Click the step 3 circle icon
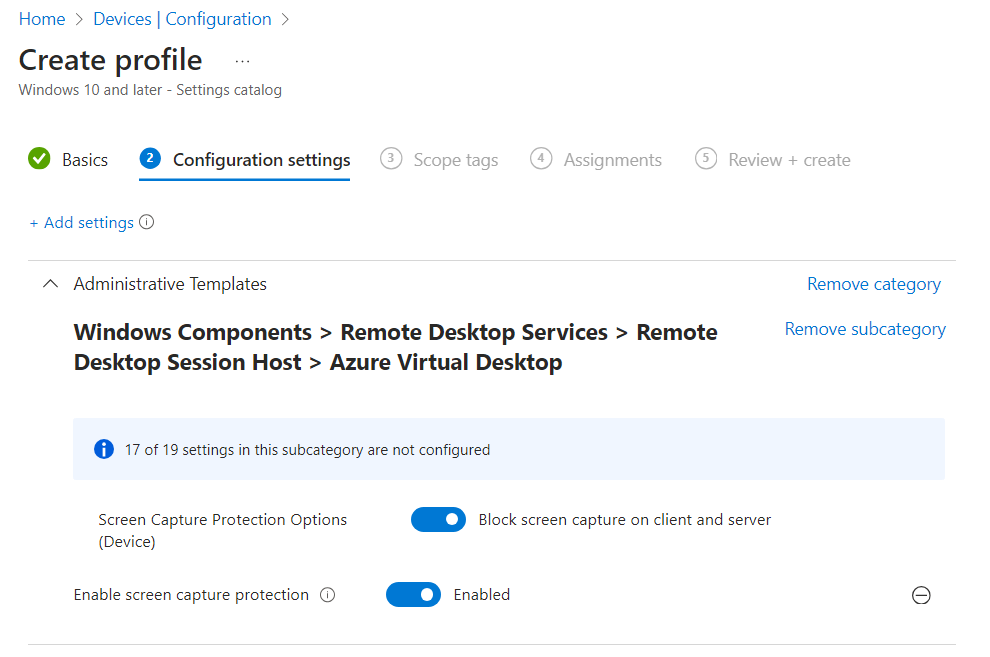This screenshot has width=990, height=657. (x=391, y=159)
